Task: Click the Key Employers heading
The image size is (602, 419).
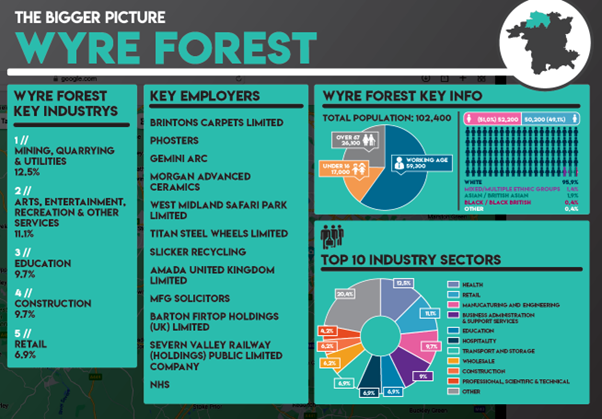Action: (x=205, y=96)
